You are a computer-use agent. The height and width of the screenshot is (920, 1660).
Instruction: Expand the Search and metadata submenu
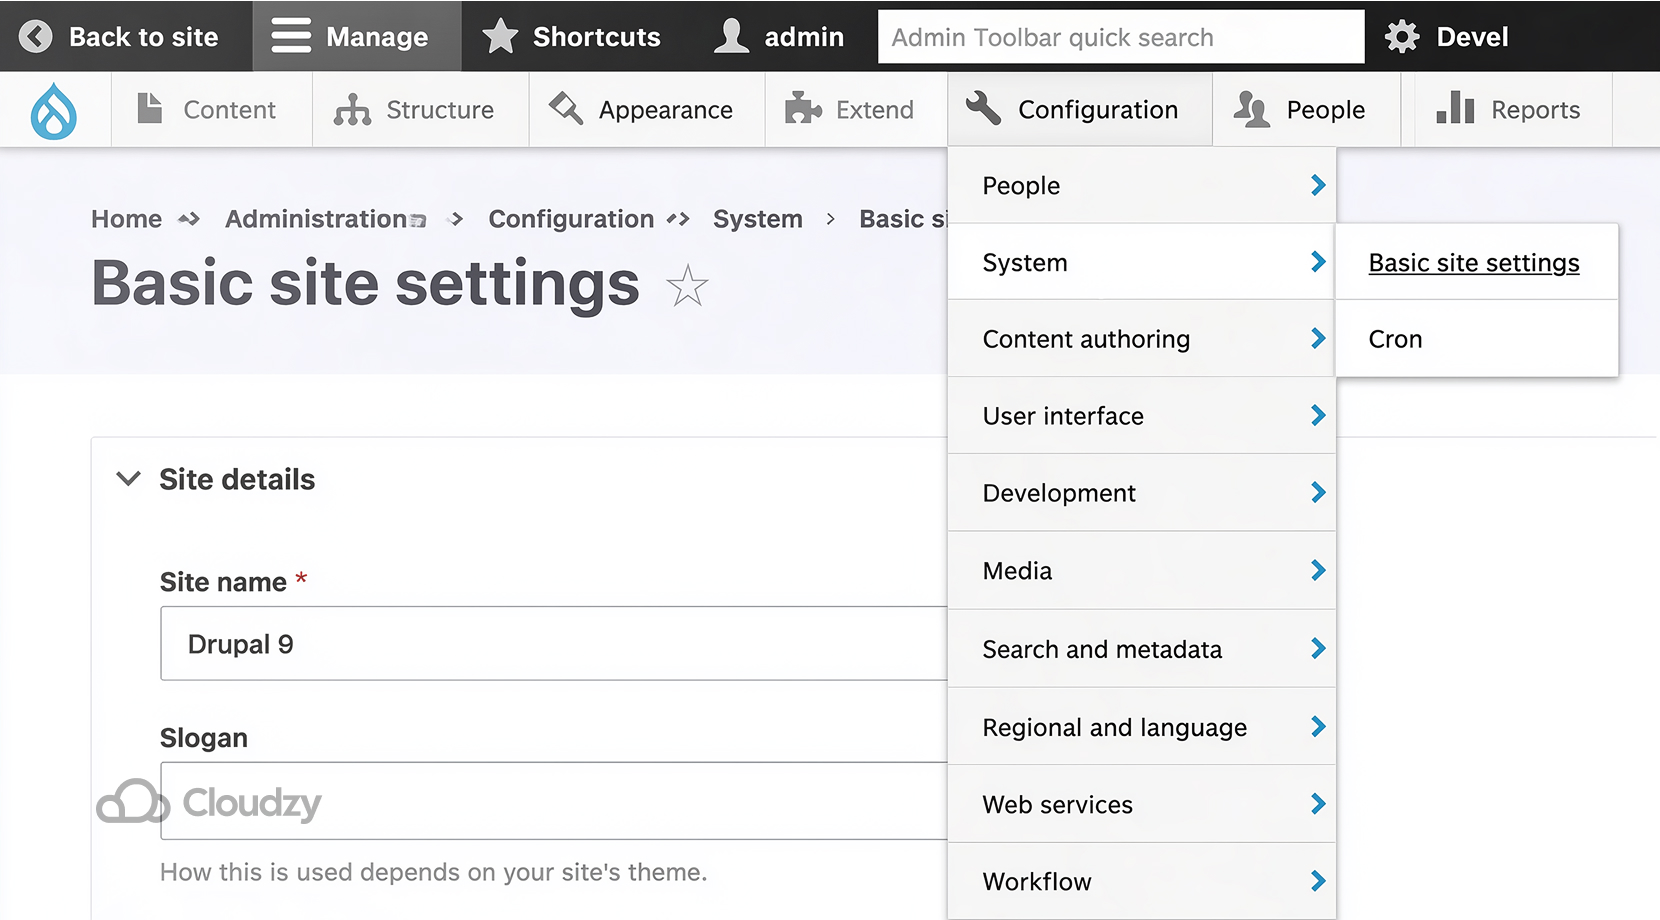coord(1317,648)
